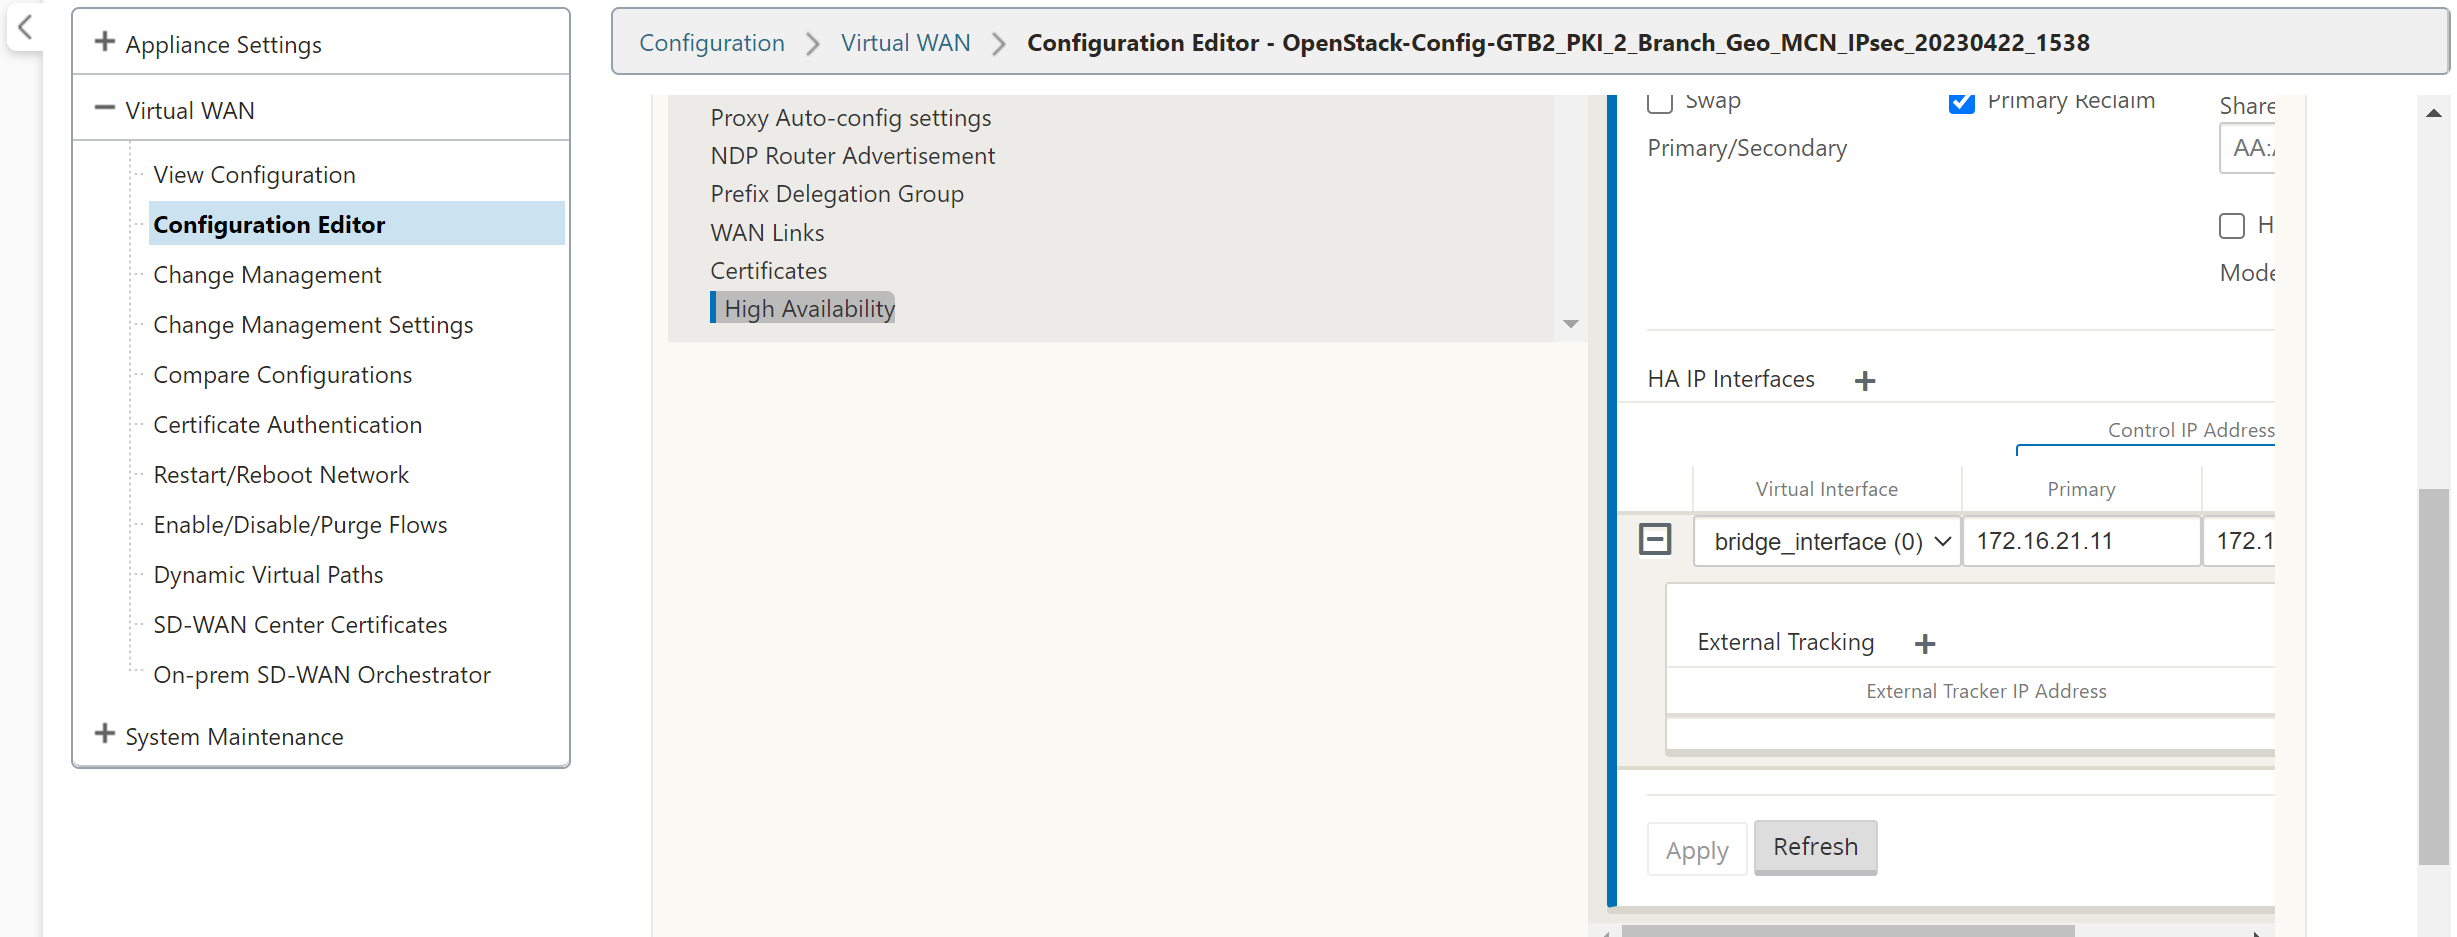Select Certificates section
The width and height of the screenshot is (2457, 937).
768,271
